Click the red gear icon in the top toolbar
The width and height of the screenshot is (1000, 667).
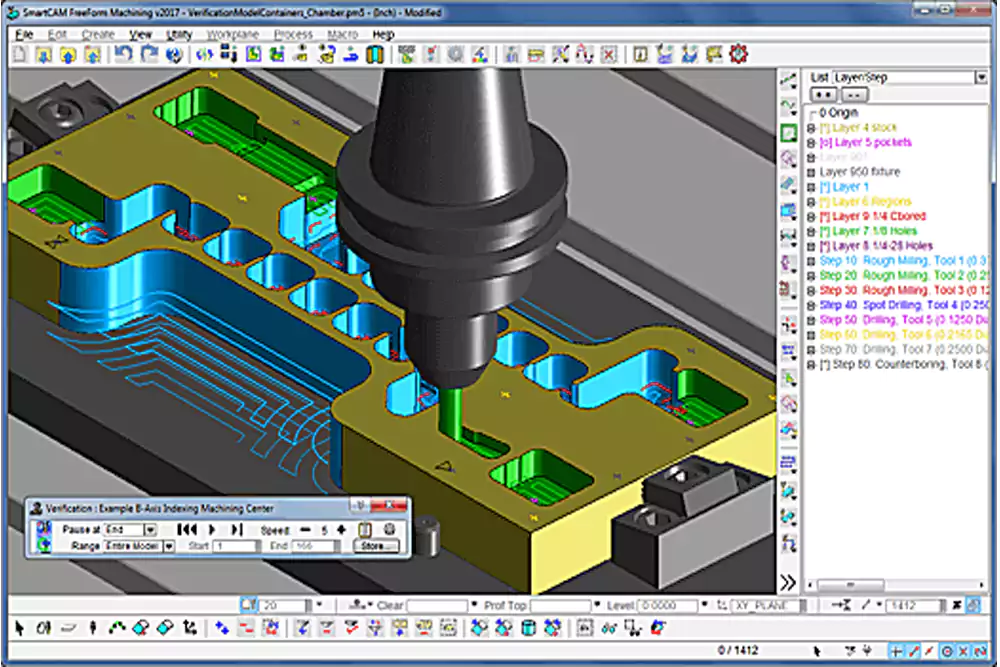[x=739, y=54]
